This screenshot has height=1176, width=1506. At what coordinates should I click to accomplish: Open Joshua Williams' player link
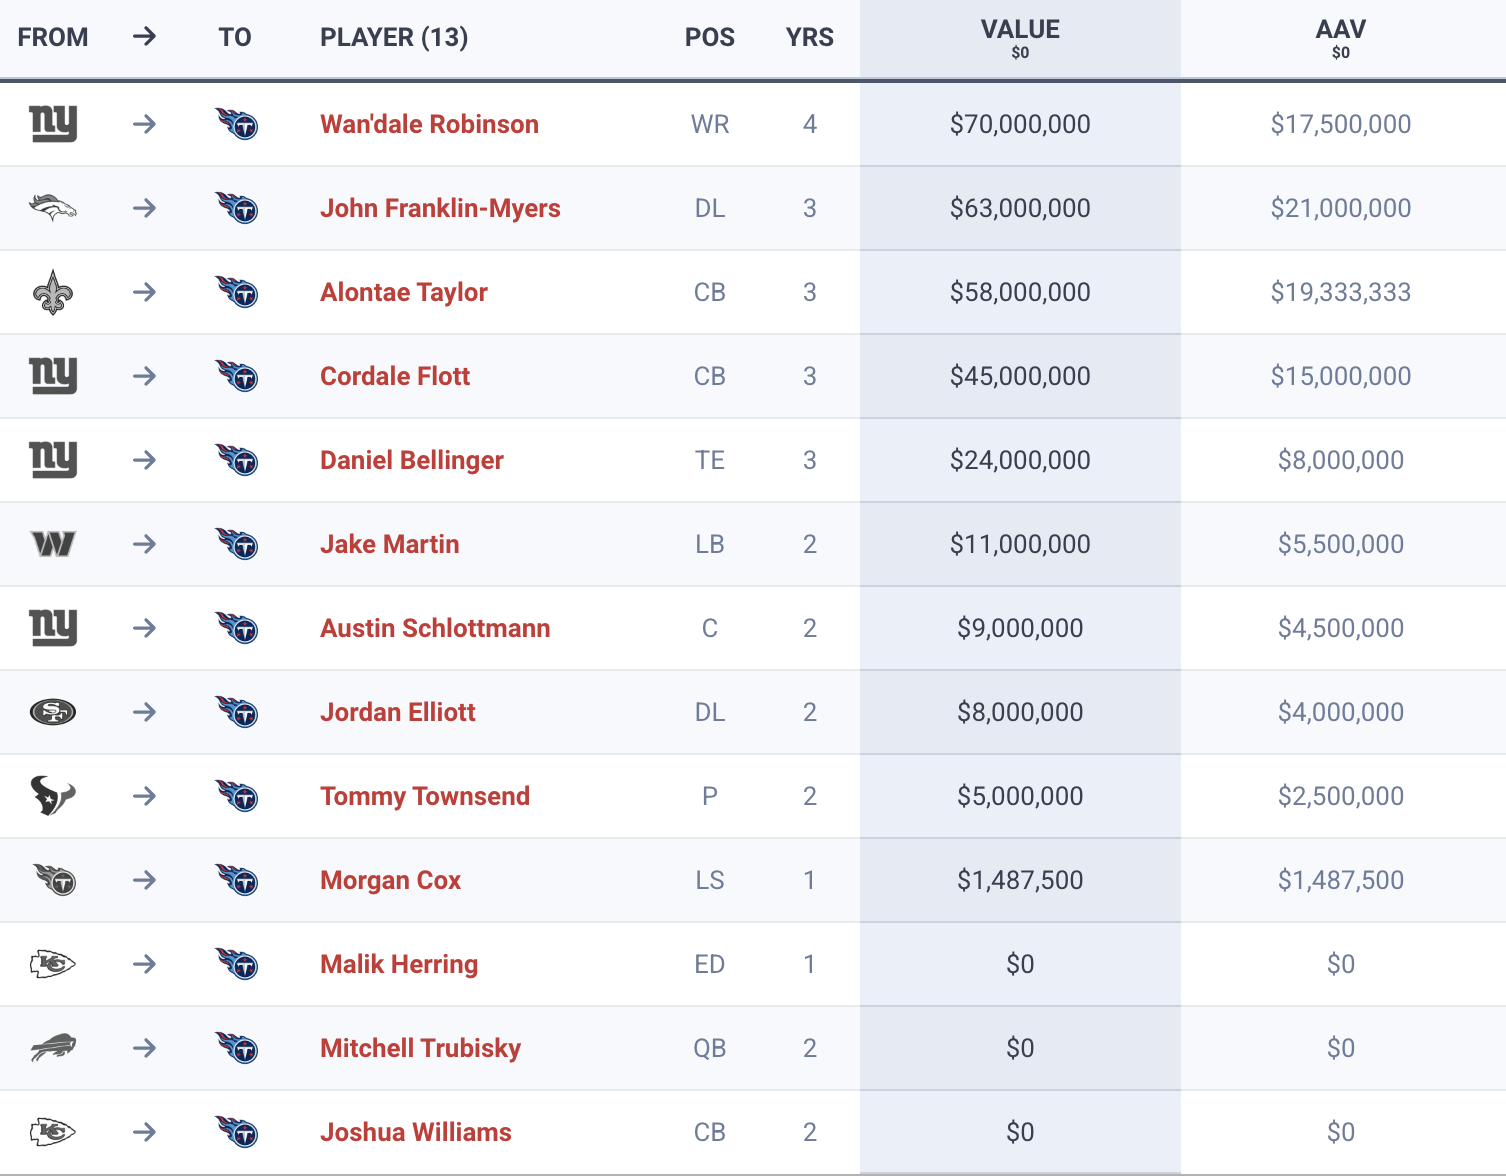pos(416,1132)
